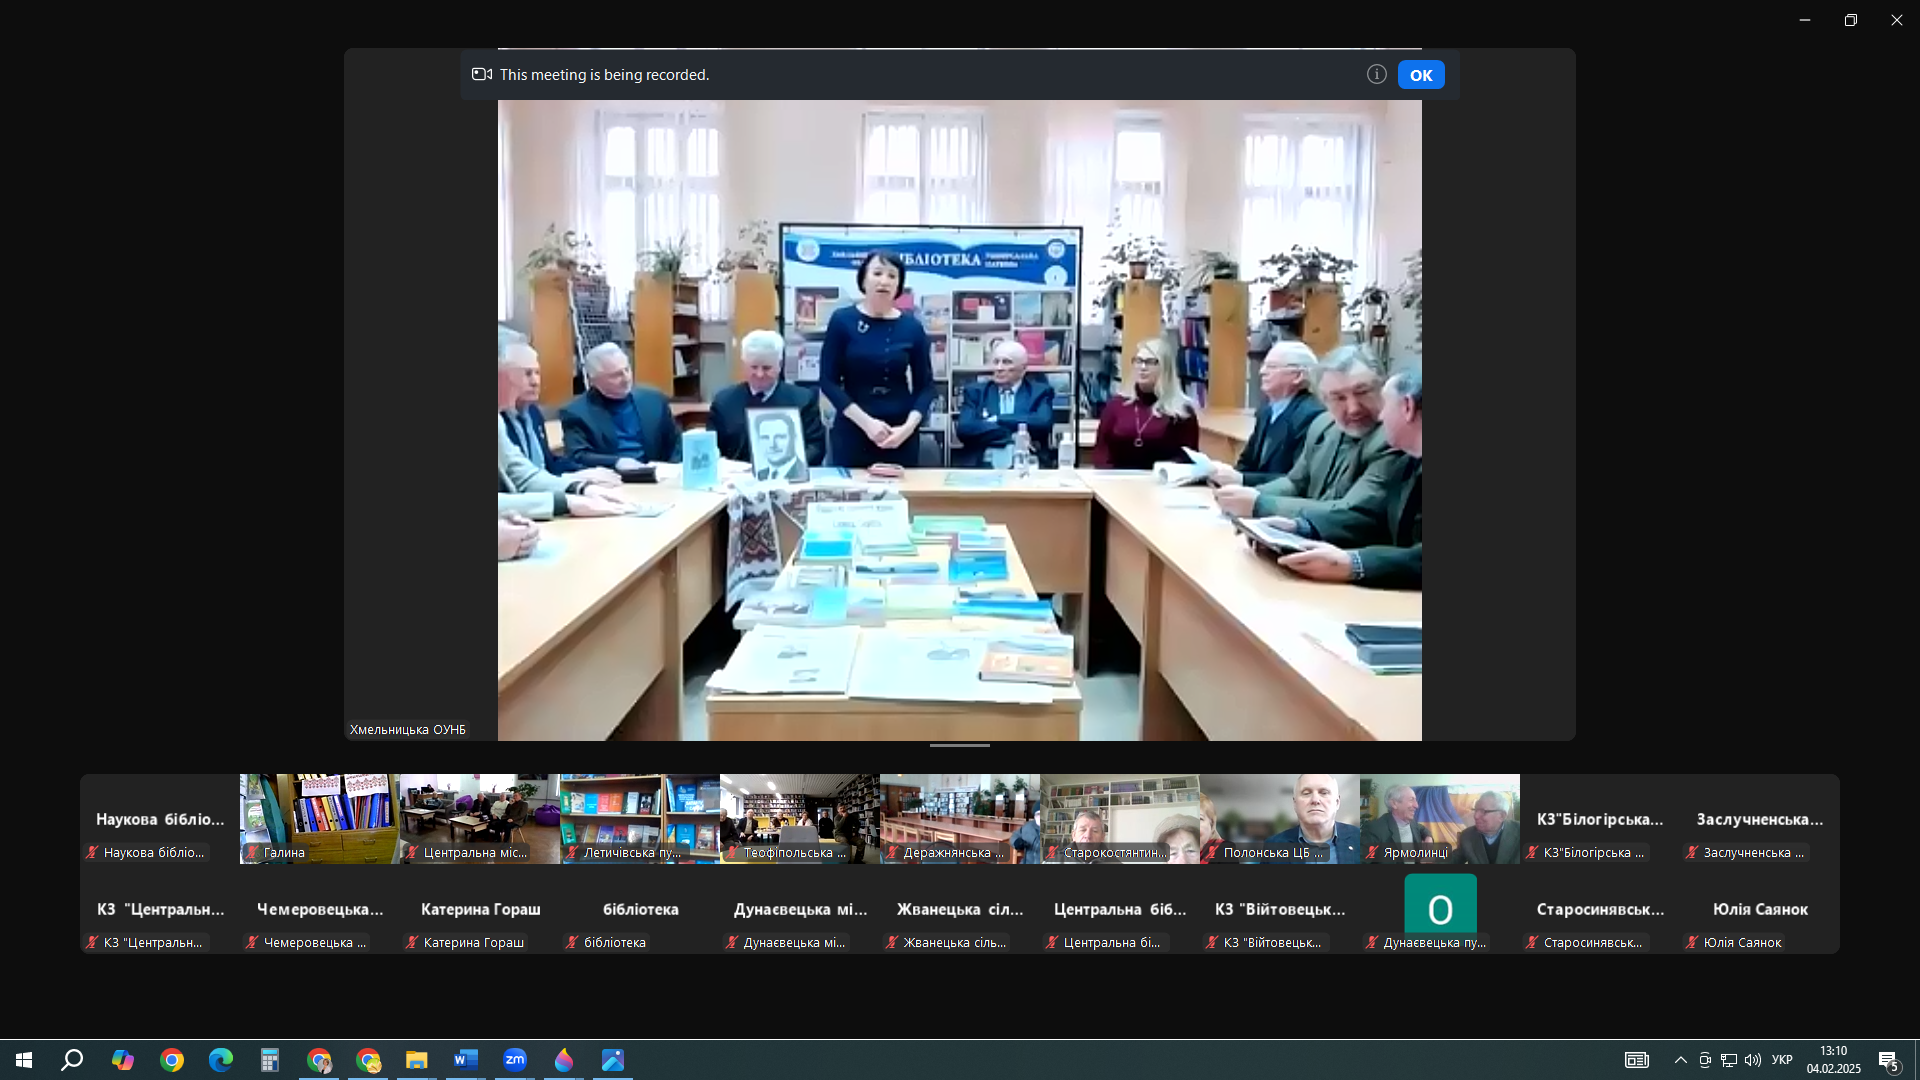Select the Ярмолинці participant thumbnail
The width and height of the screenshot is (1920, 1080).
(1439, 818)
